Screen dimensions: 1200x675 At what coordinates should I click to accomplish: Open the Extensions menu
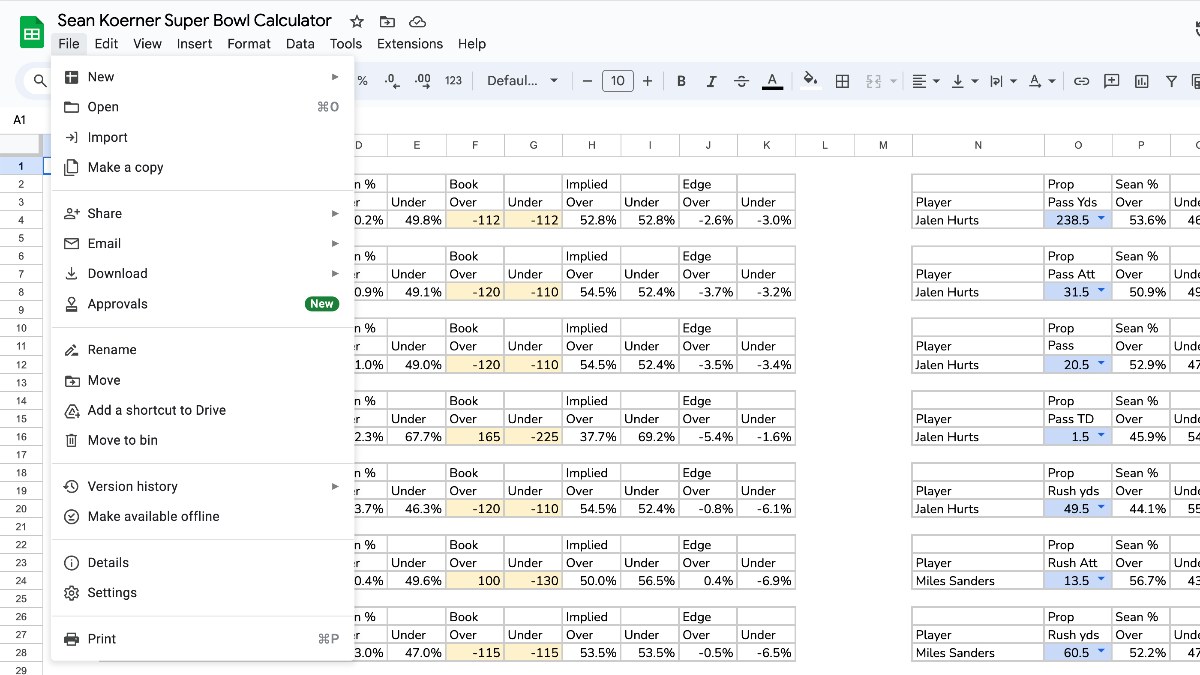[410, 44]
